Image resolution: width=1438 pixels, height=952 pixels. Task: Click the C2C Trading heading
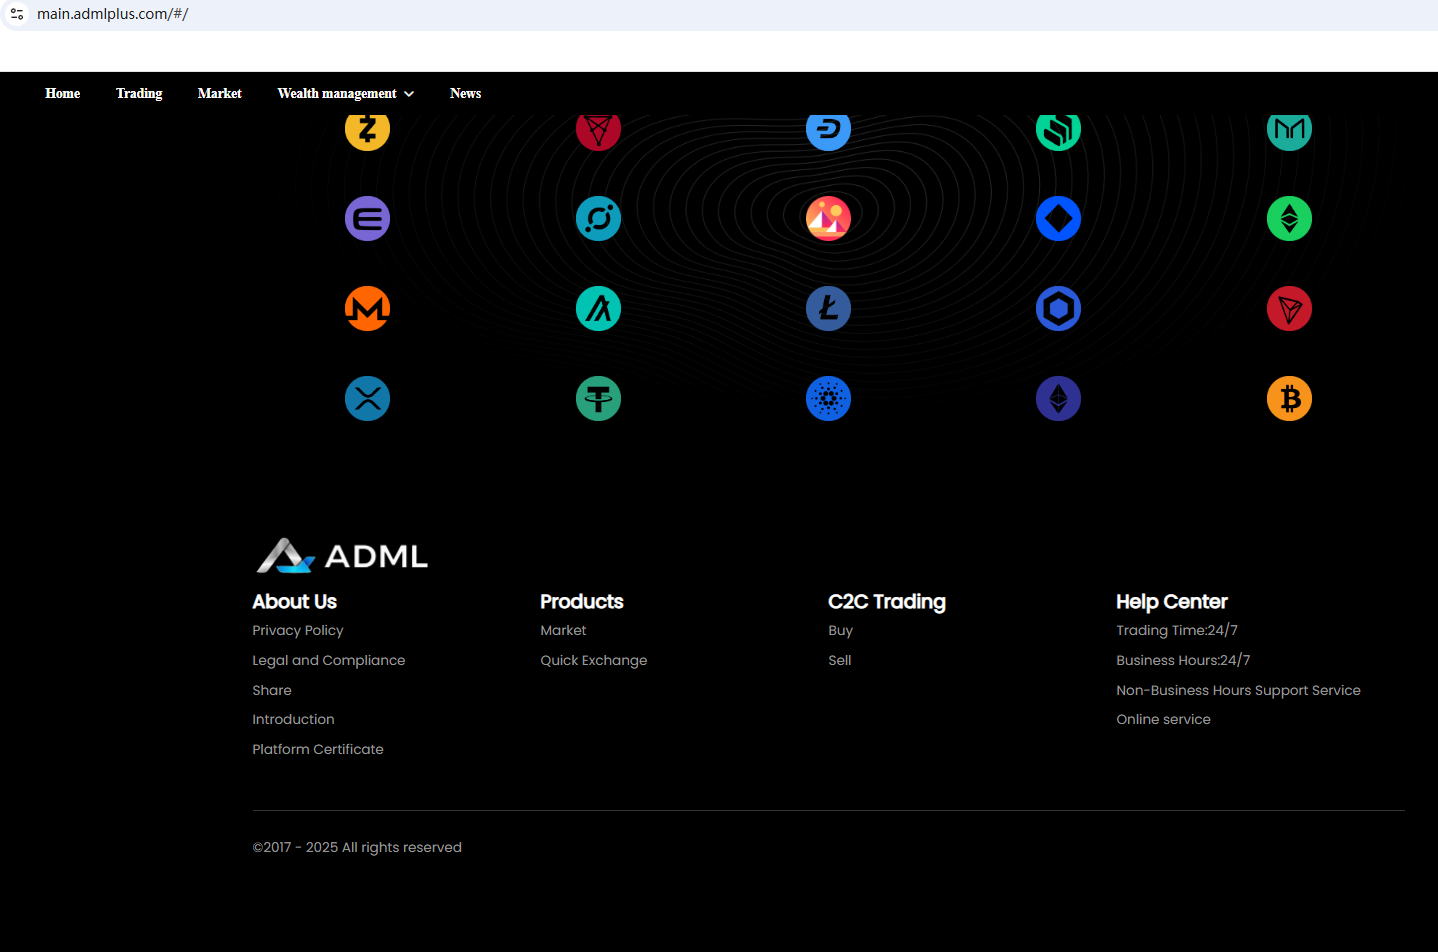coord(887,601)
